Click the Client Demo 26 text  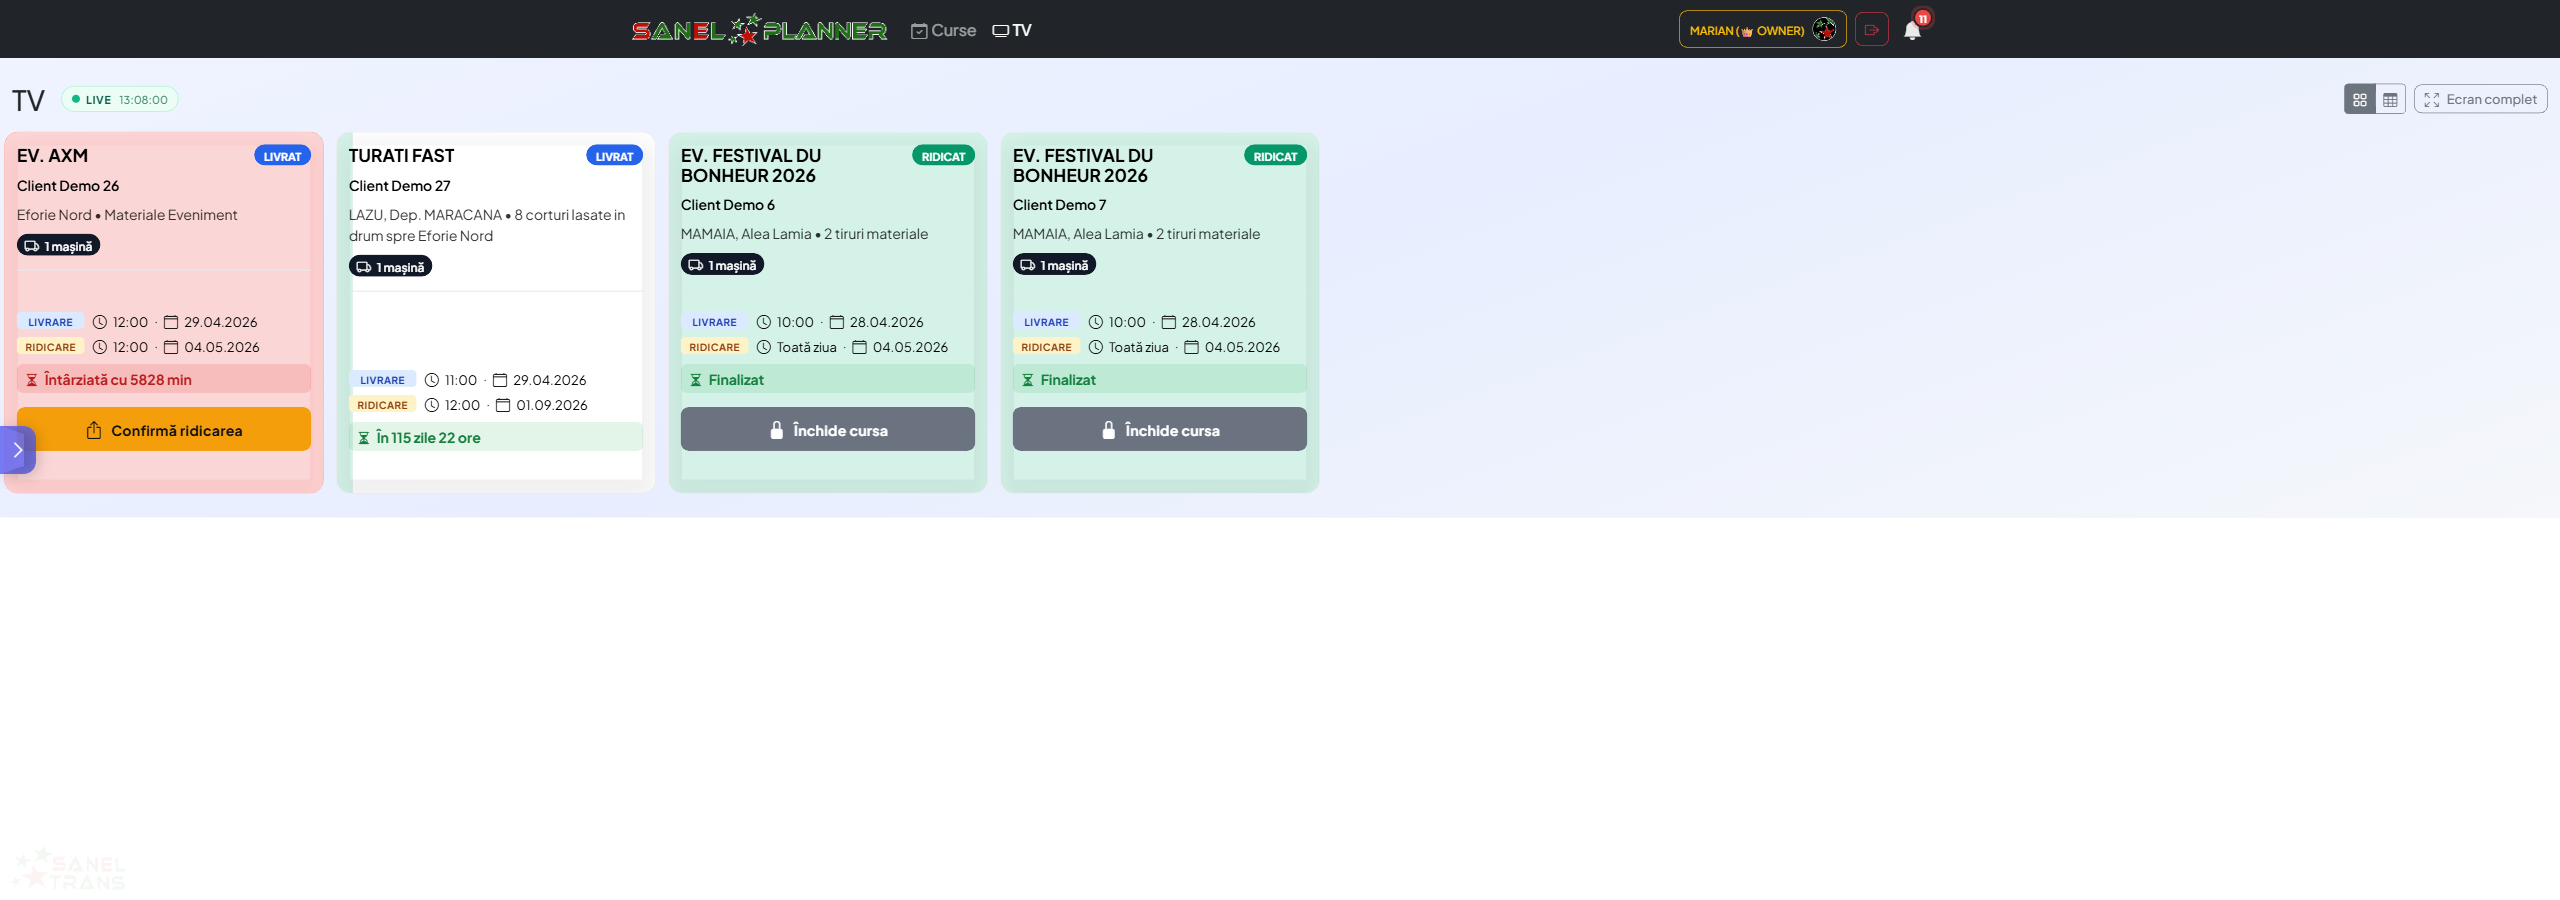pyautogui.click(x=68, y=186)
